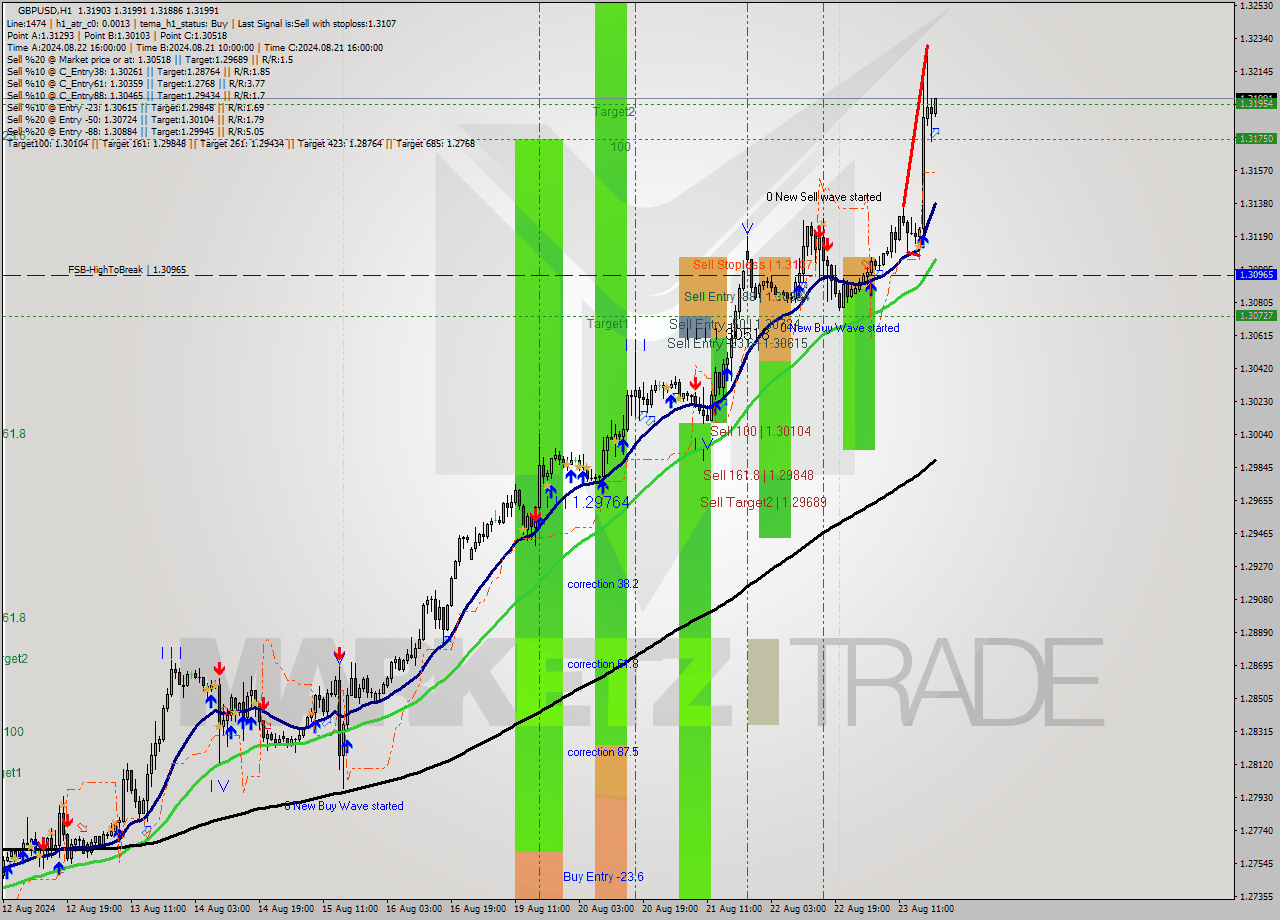The height and width of the screenshot is (920, 1280).
Task: Select the 'Sell 100 | 1.30104' label
Action: (761, 431)
